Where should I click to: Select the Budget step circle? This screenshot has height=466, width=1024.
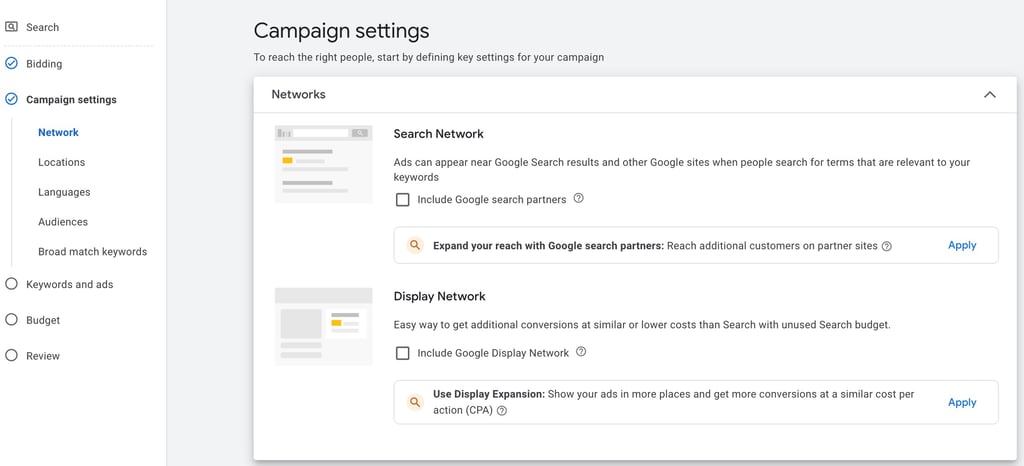pos(12,320)
